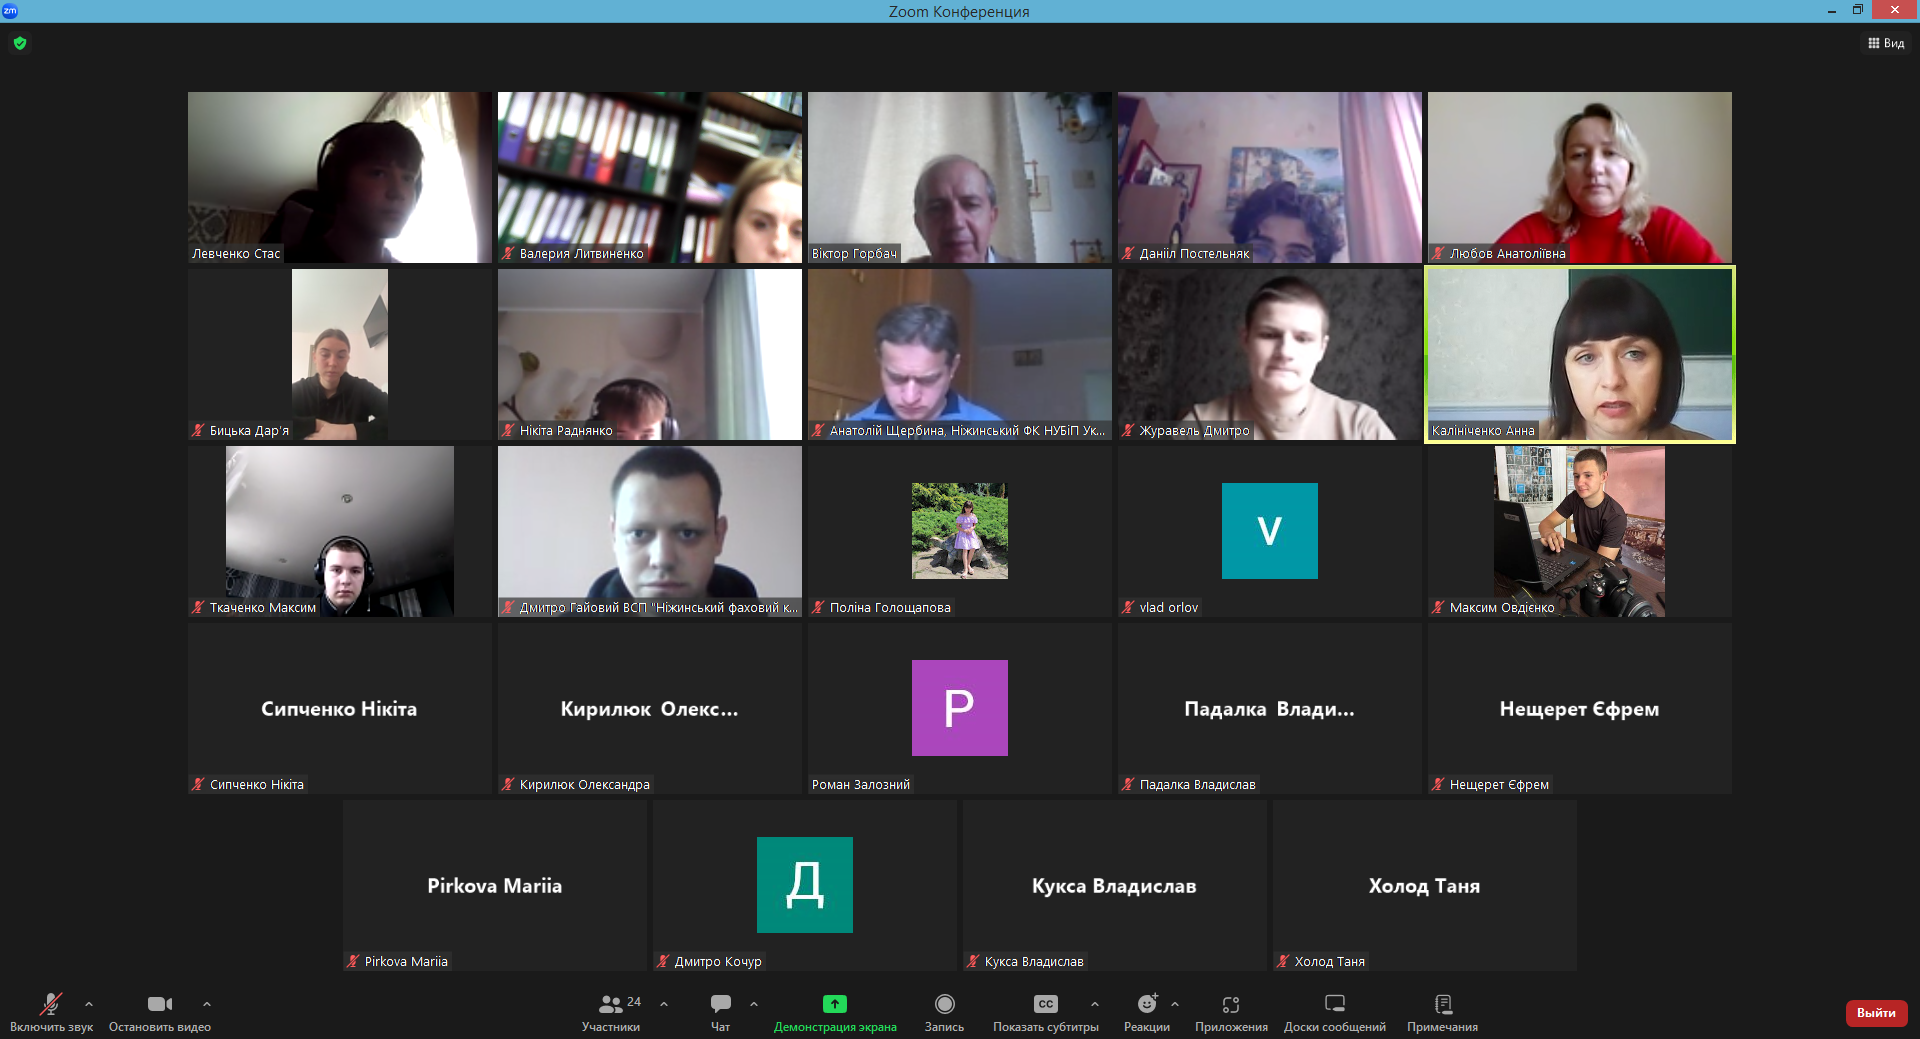Click muted mic icon beside Даніїл Постельняк
Viewport: 1920px width, 1039px height.
1129,254
